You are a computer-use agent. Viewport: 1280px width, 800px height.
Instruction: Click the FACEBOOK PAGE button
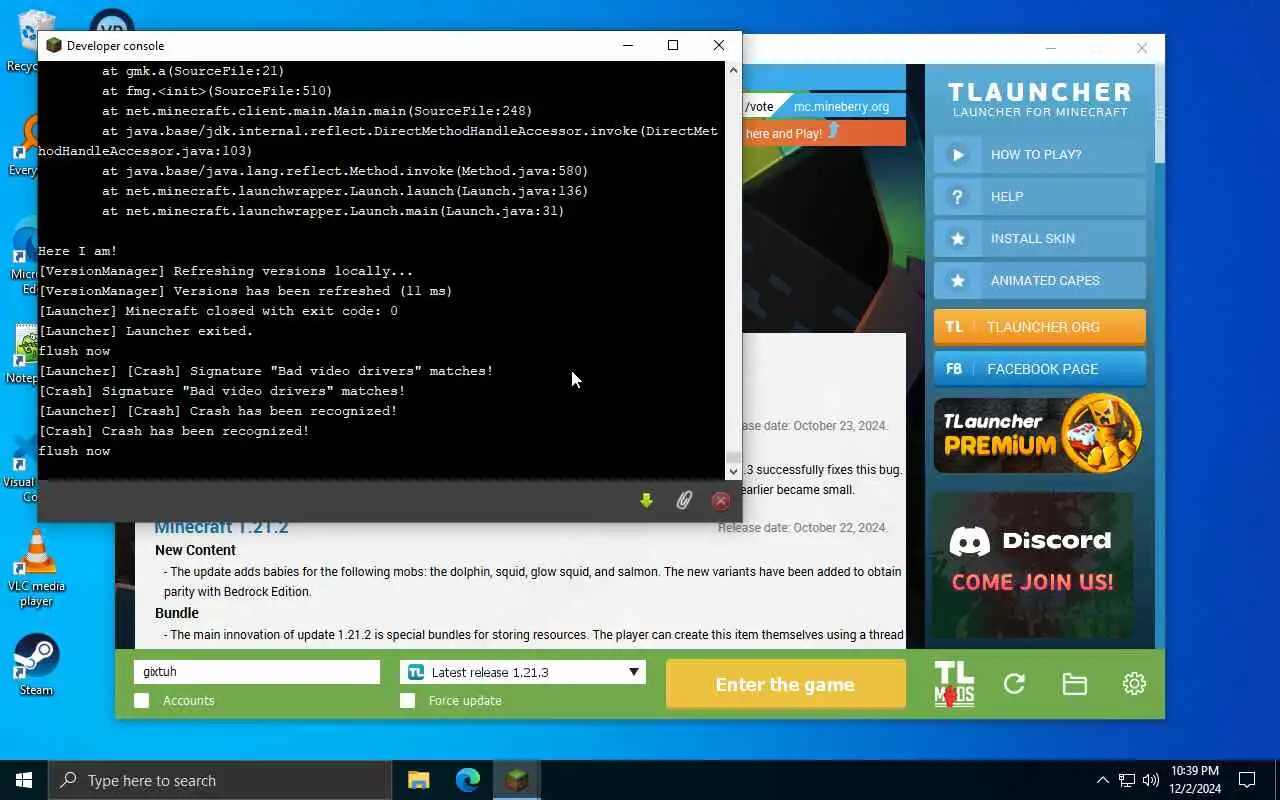(x=1040, y=369)
